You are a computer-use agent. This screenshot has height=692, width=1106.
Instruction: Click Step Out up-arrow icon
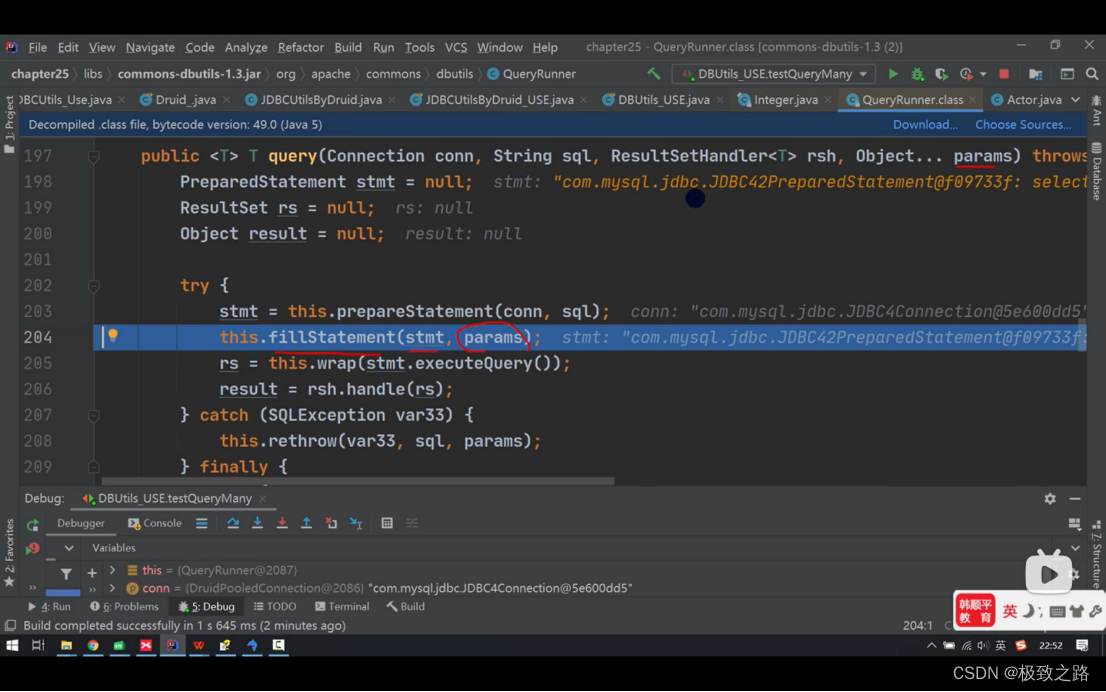tap(306, 523)
